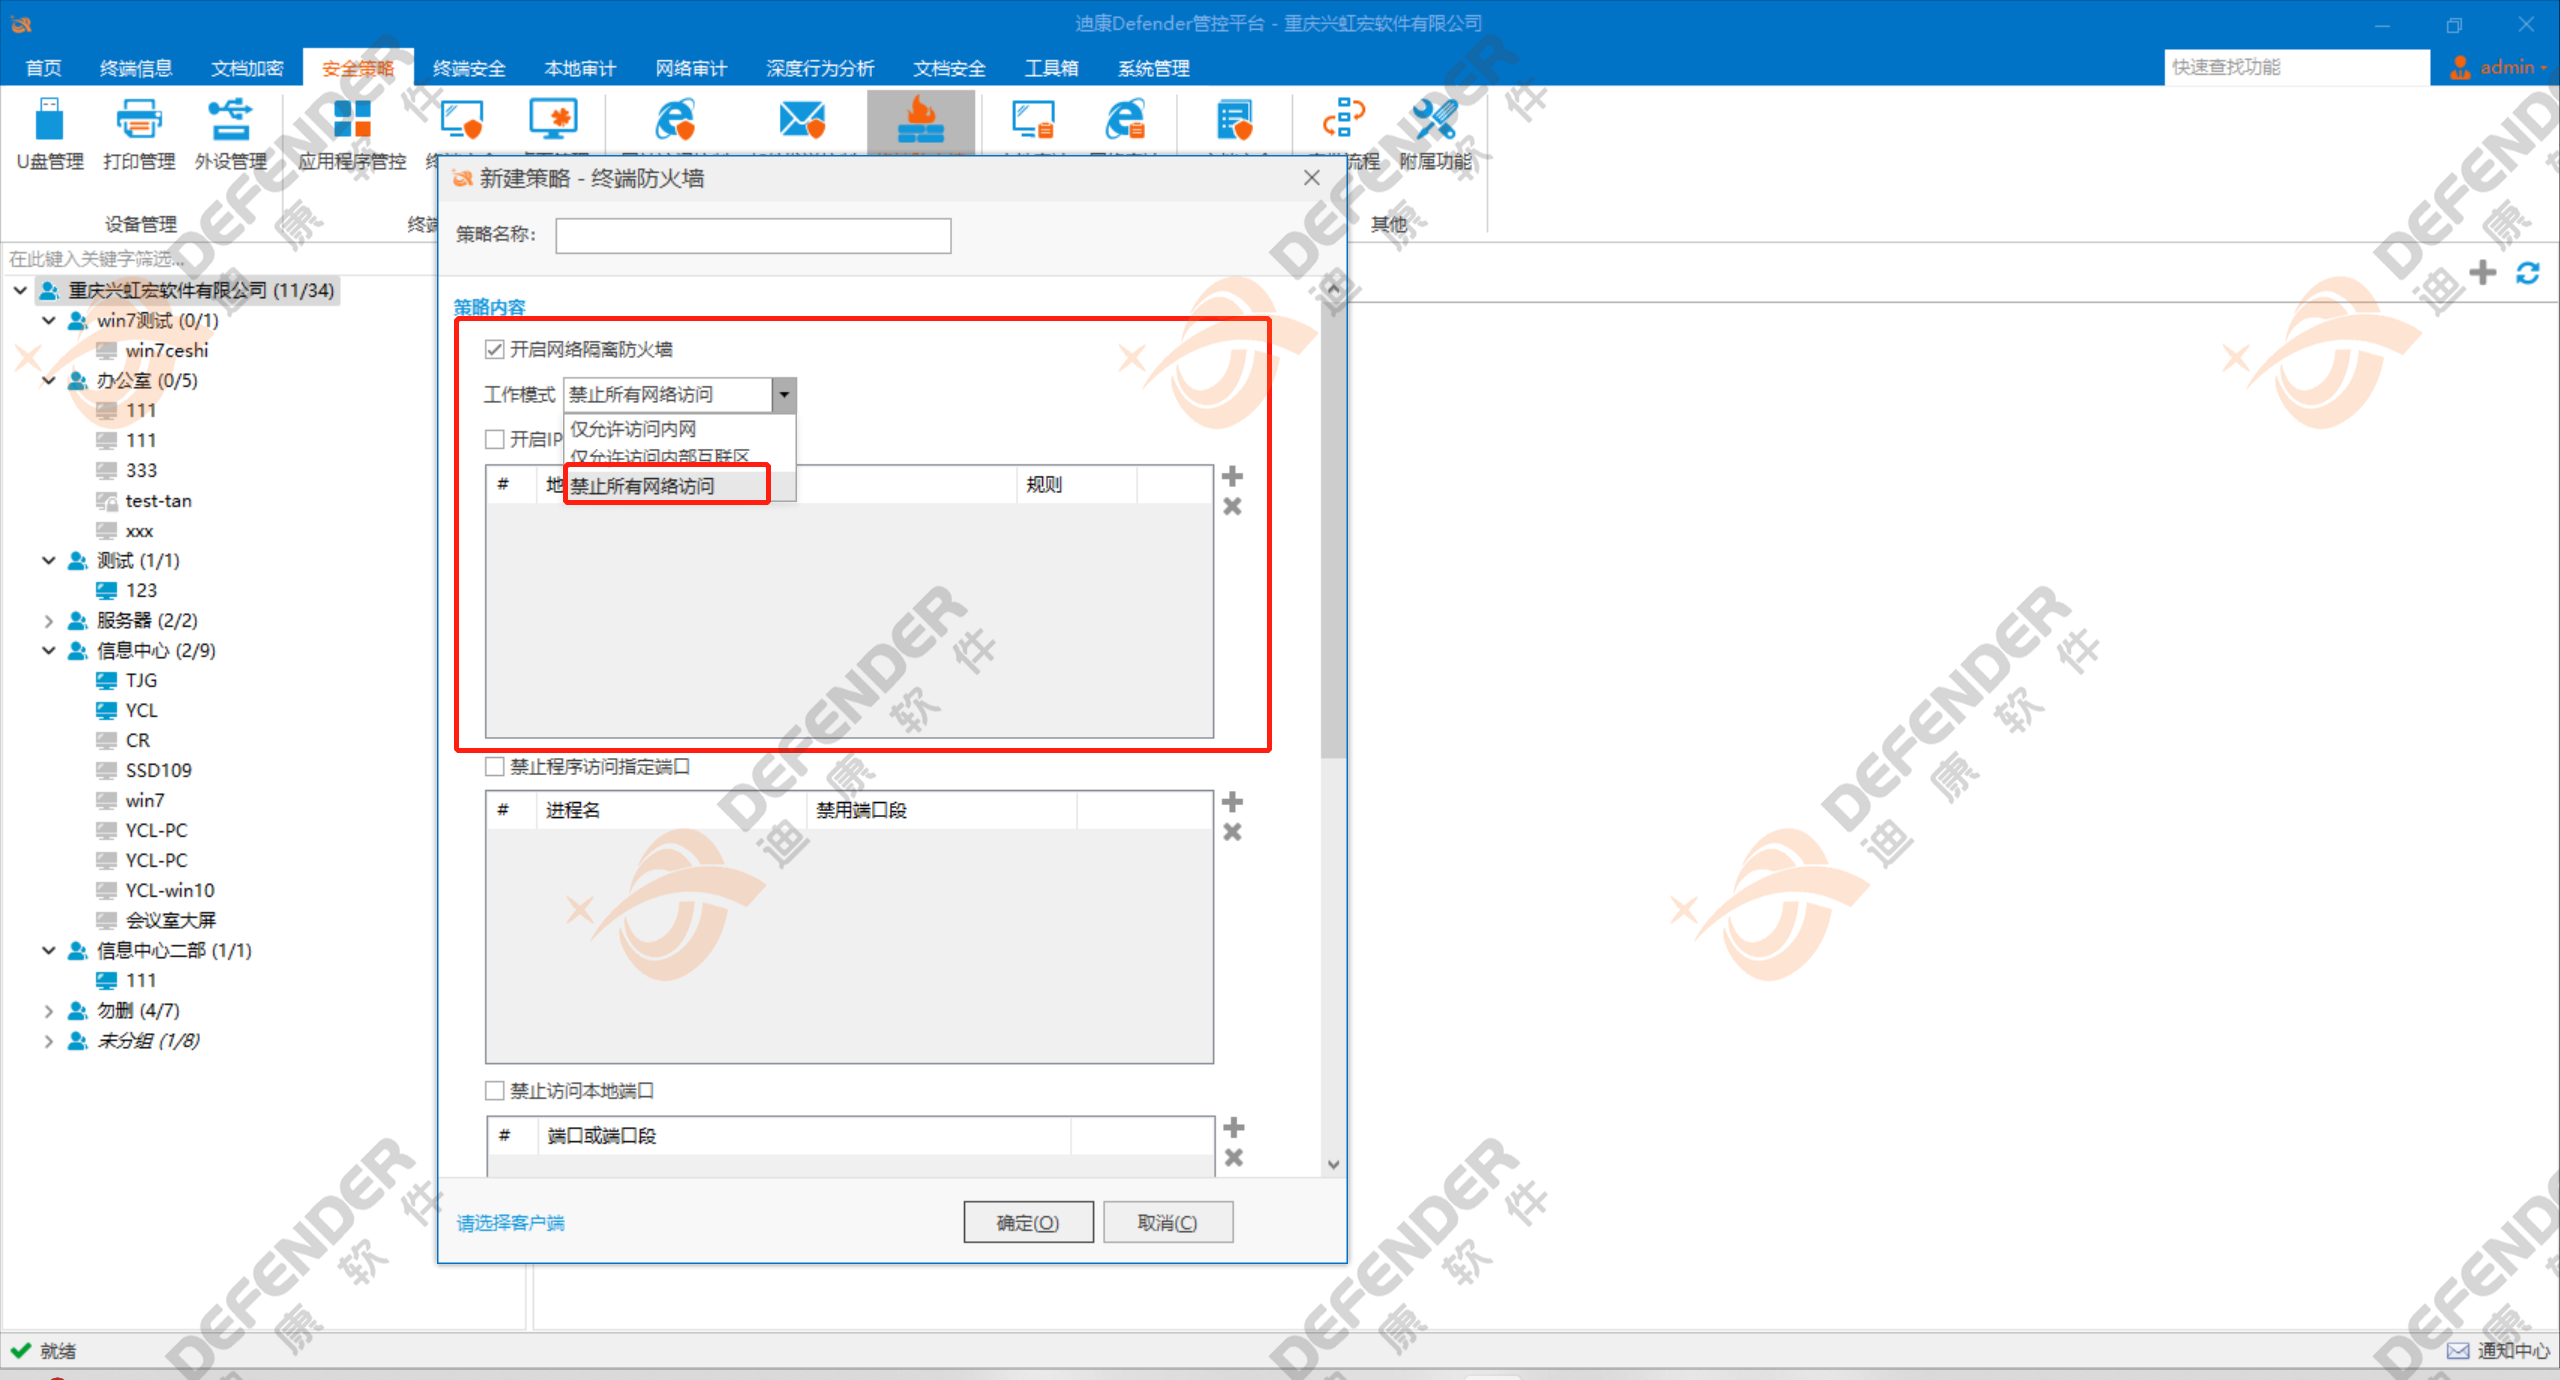Toggle the 开启IP checkbox
The height and width of the screenshot is (1380, 2560).
(494, 439)
